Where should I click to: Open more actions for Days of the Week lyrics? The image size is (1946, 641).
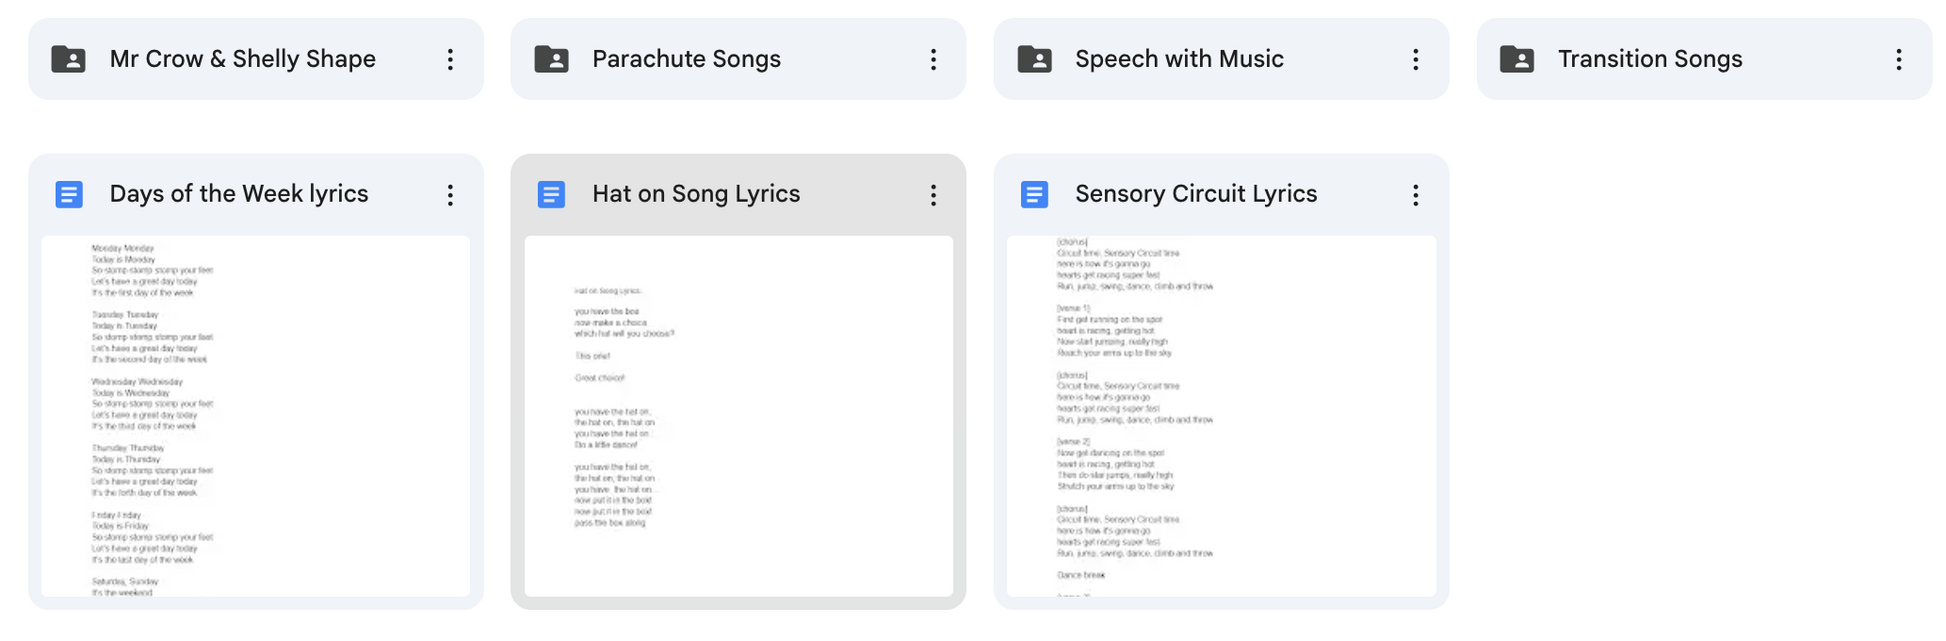[x=450, y=195]
